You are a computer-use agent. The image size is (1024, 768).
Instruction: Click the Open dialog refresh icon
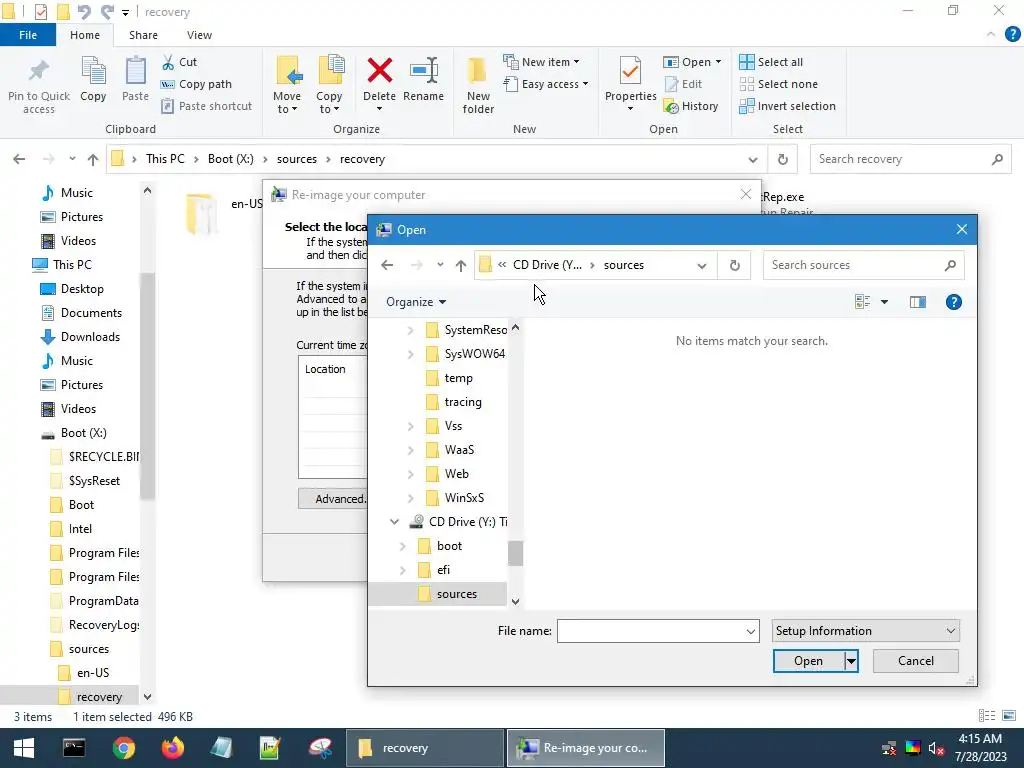coord(735,265)
